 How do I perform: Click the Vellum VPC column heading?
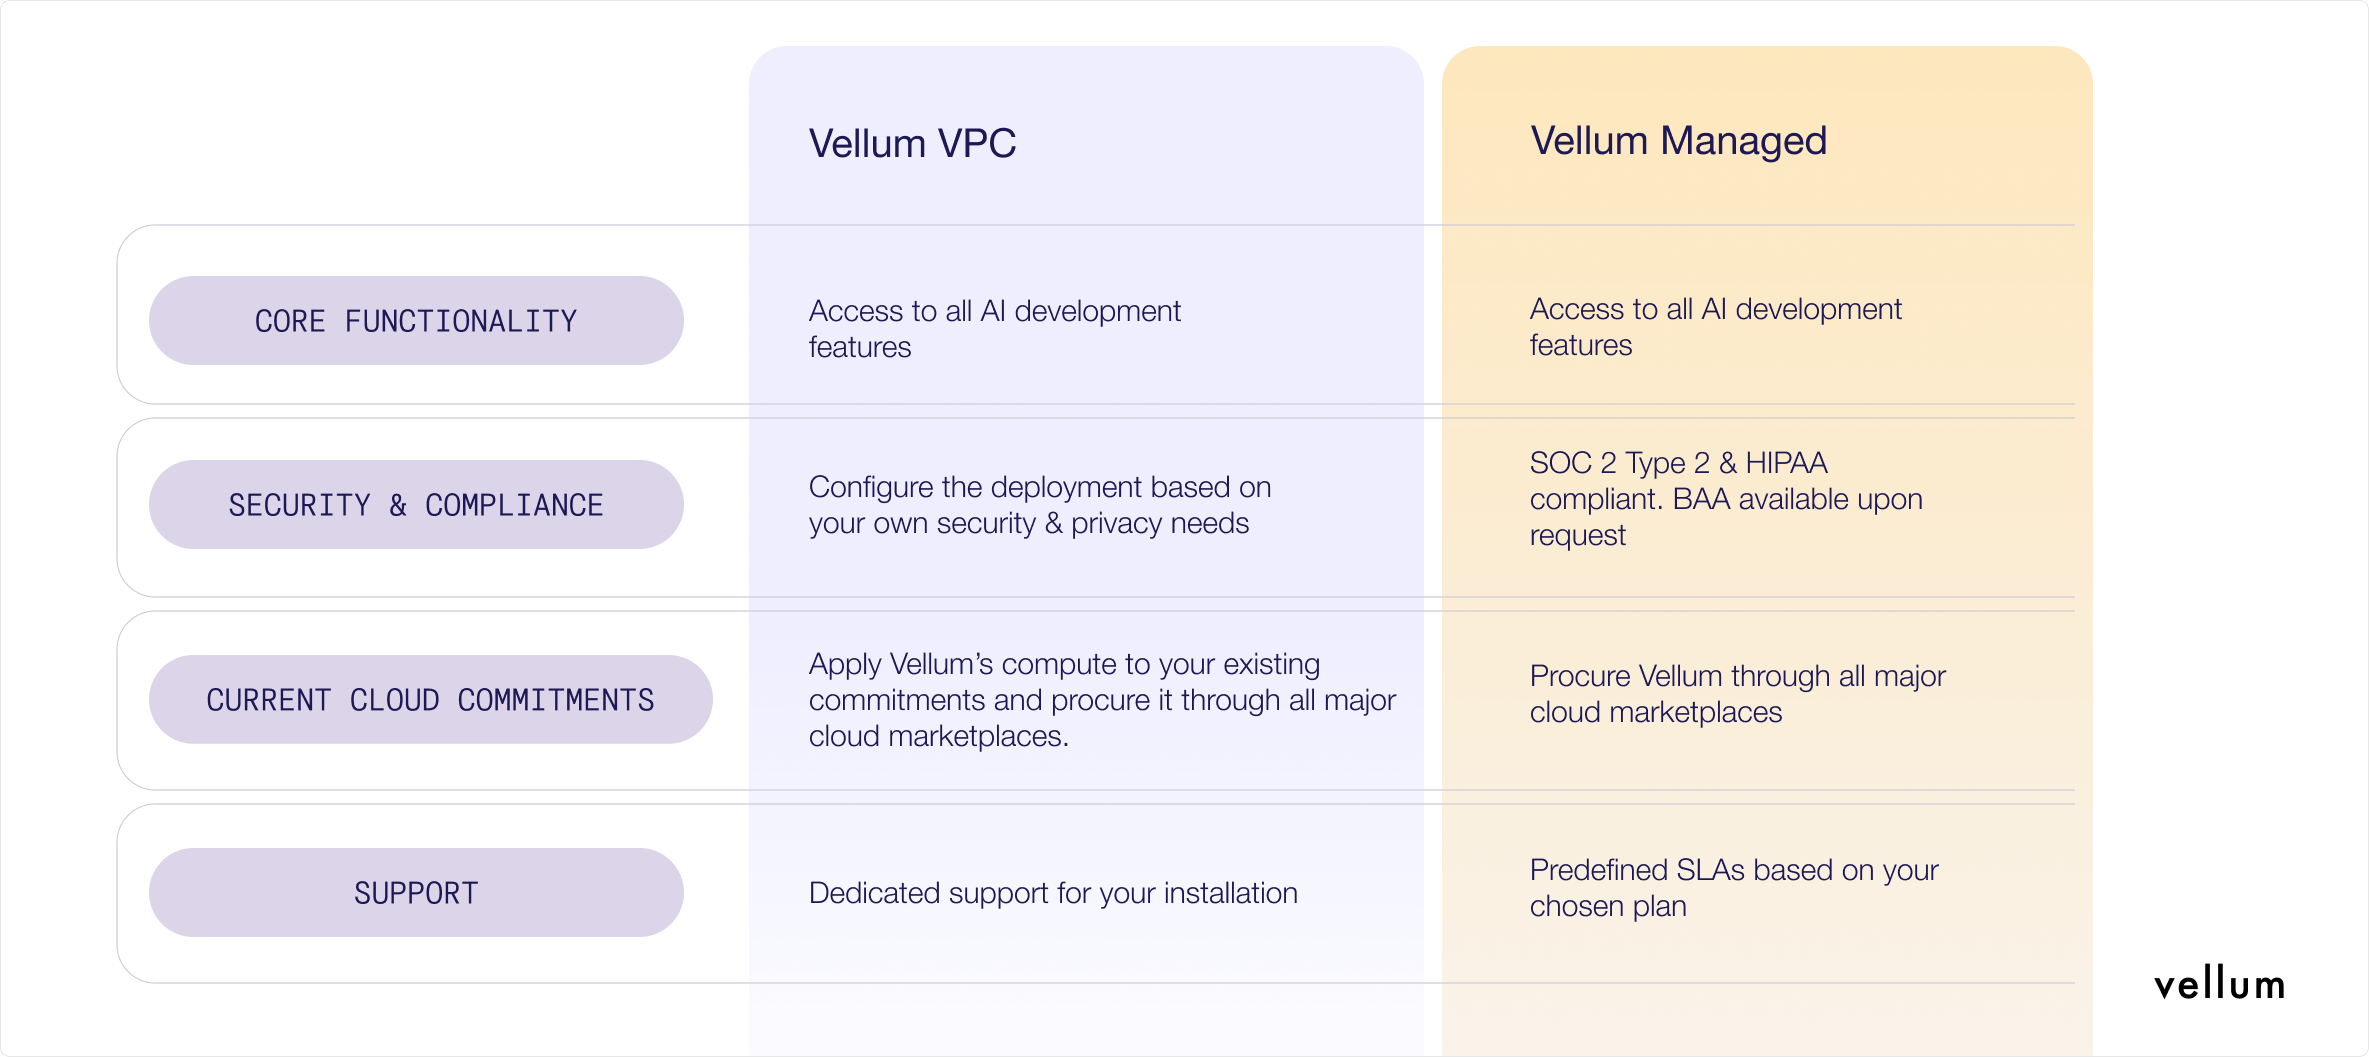(x=912, y=144)
